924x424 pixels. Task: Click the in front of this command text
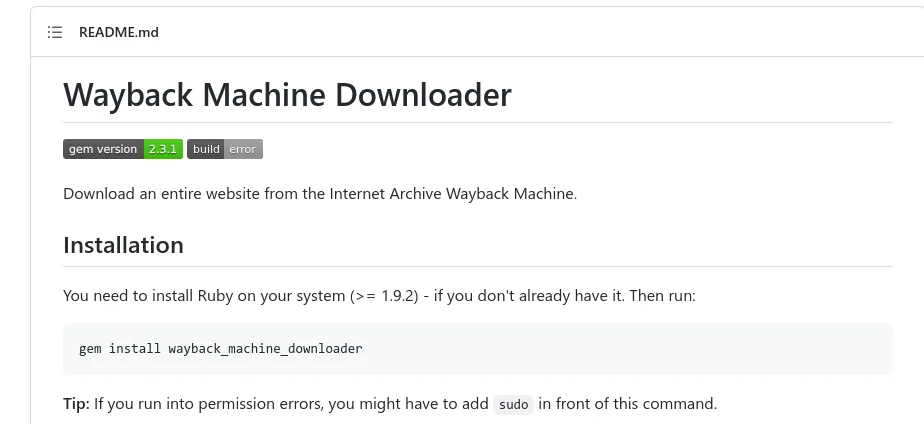(628, 404)
